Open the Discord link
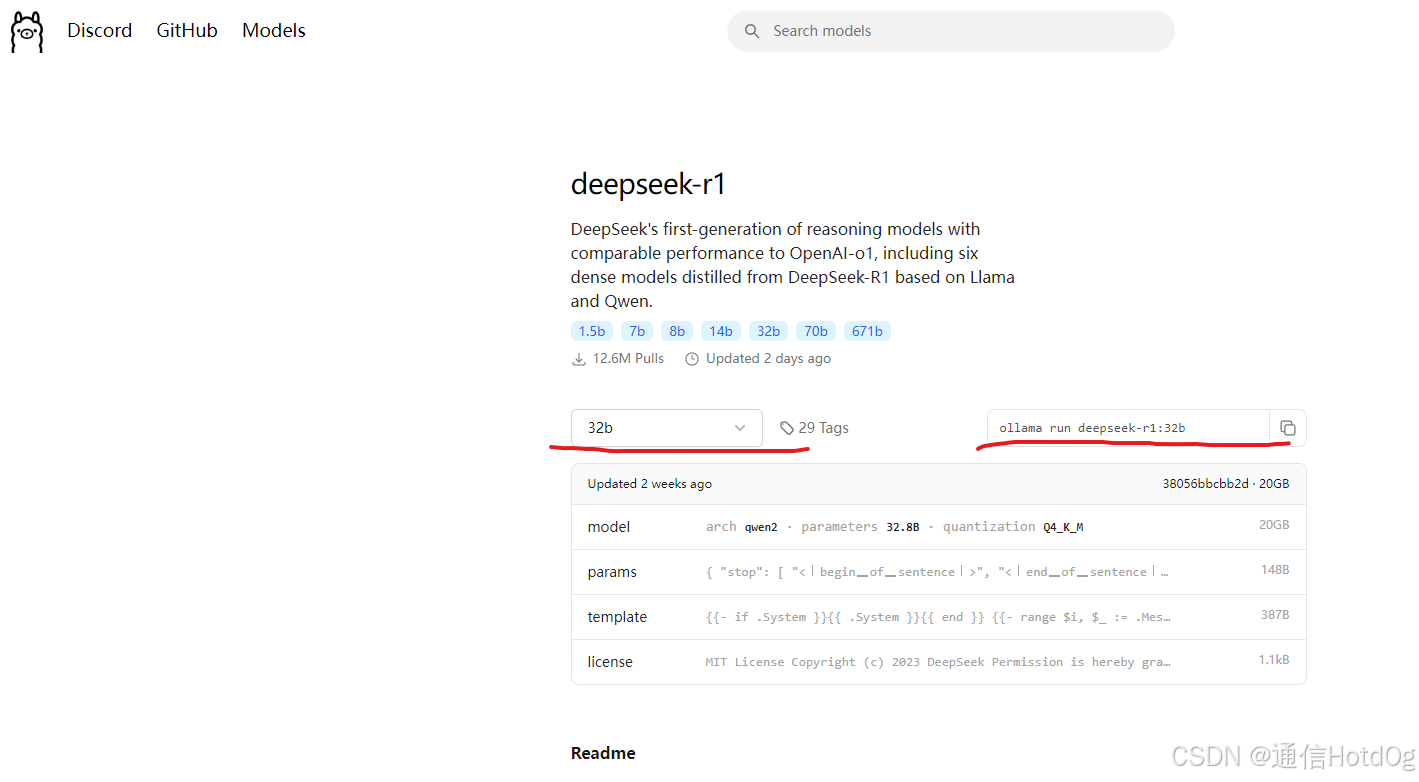The height and width of the screenshot is (782, 1419). (x=99, y=31)
